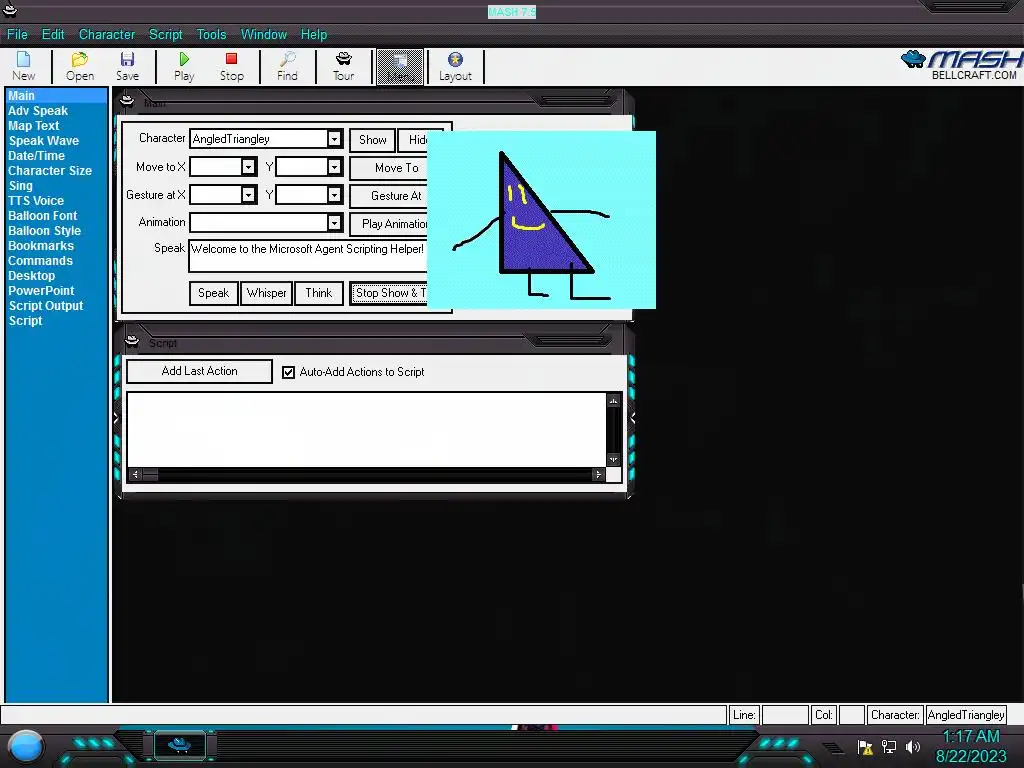Select Map Text in the sidebar

click(33, 126)
